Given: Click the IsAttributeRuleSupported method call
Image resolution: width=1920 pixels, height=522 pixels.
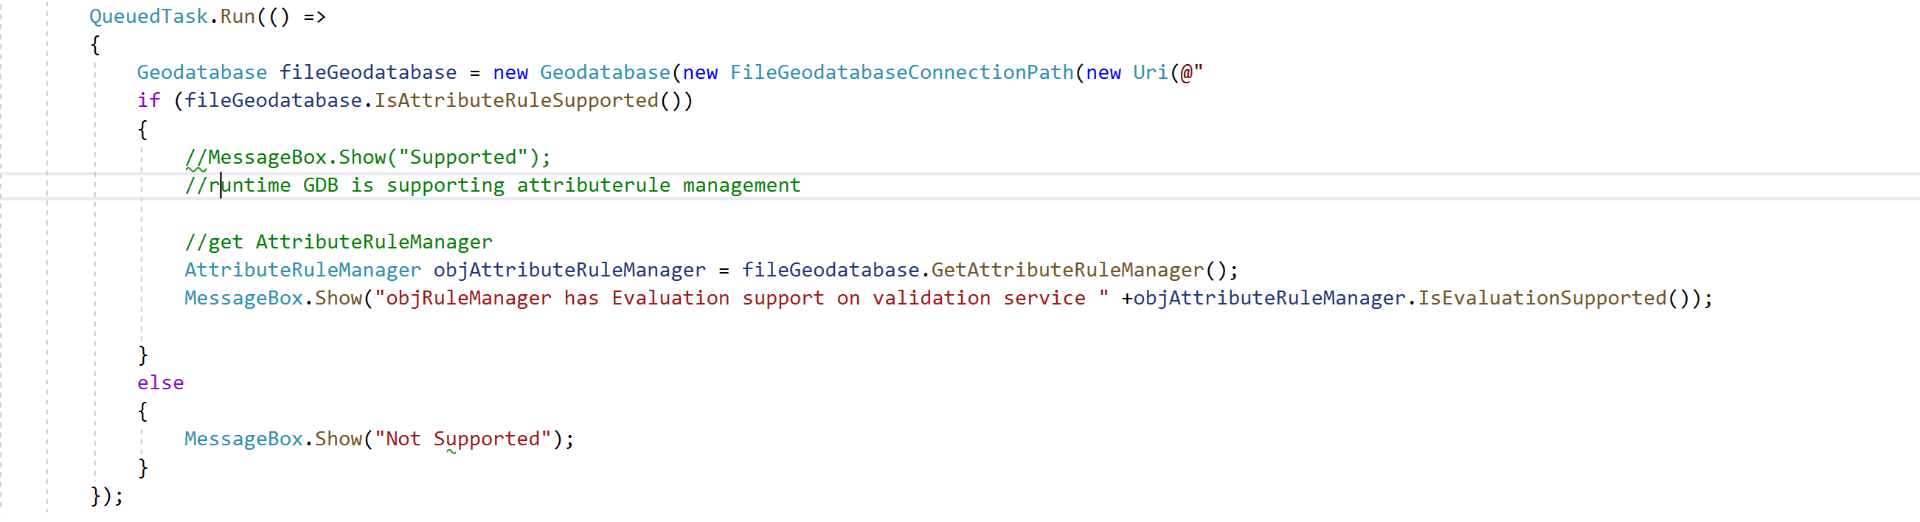Looking at the screenshot, I should (x=516, y=101).
